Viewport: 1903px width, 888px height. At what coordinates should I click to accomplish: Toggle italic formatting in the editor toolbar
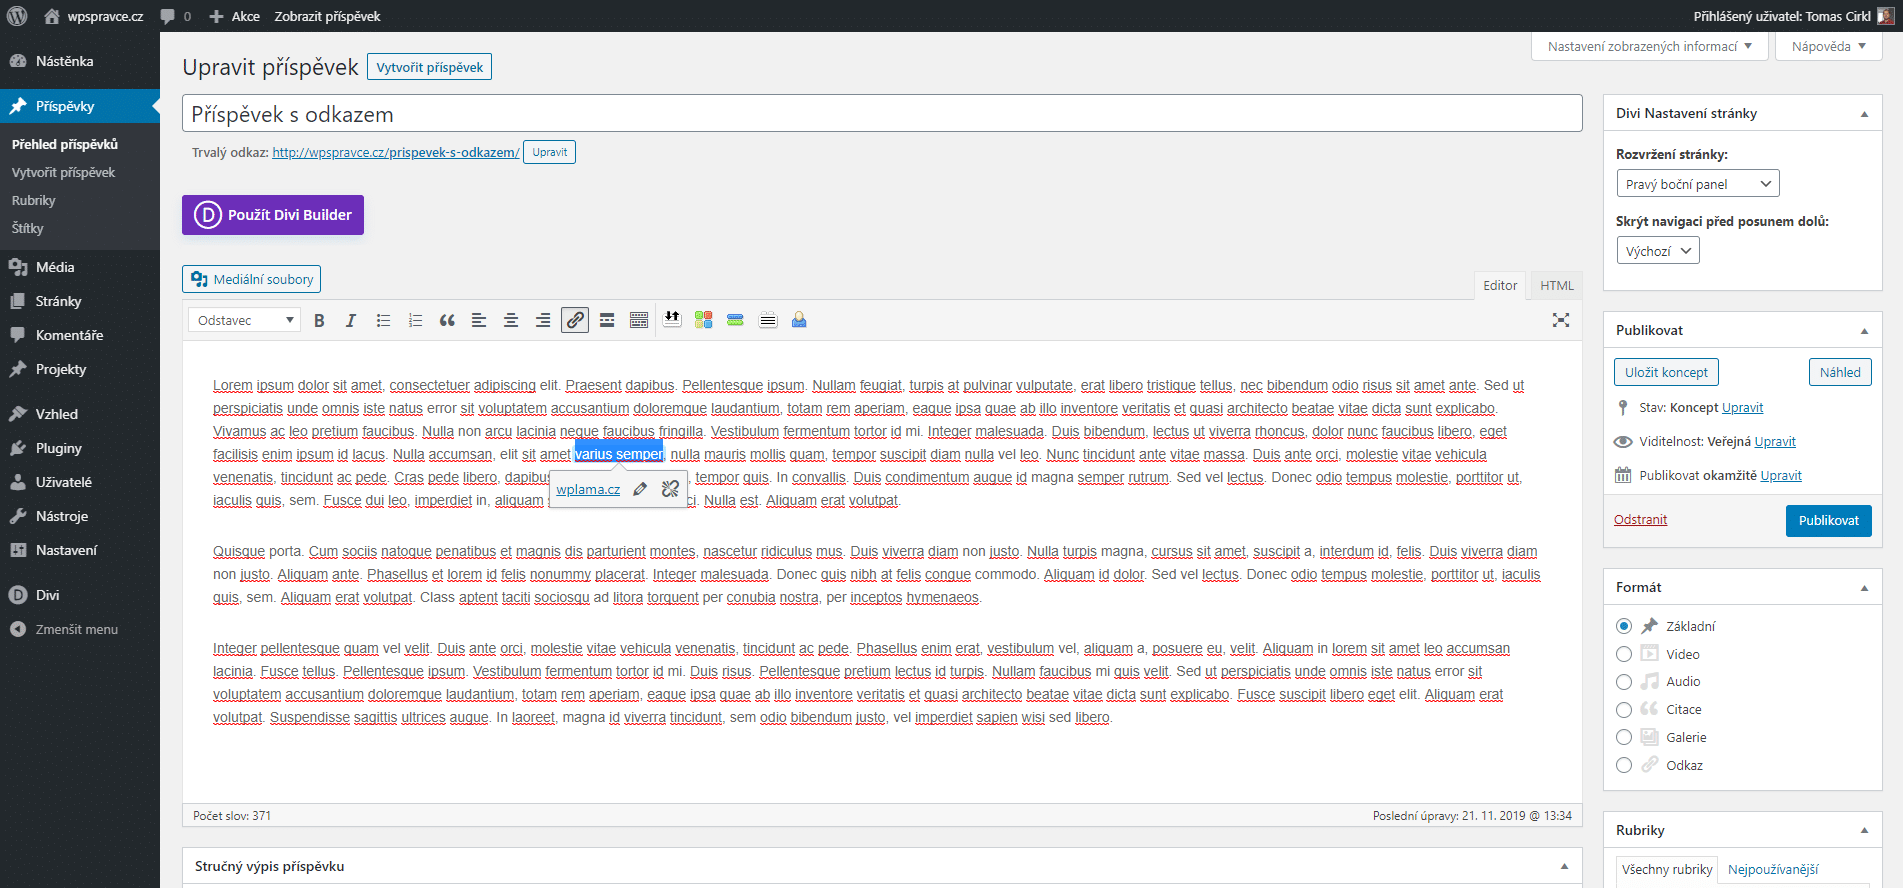pyautogui.click(x=351, y=320)
